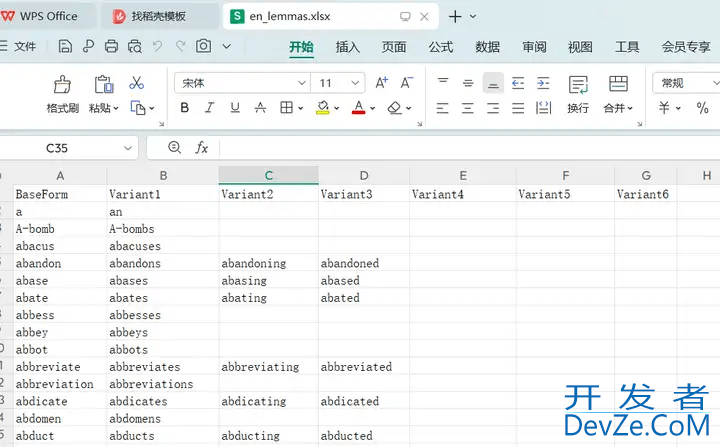Image resolution: width=720 pixels, height=447 pixels.
Task: Switch to the 视图 ribbon tab
Action: 580,47
